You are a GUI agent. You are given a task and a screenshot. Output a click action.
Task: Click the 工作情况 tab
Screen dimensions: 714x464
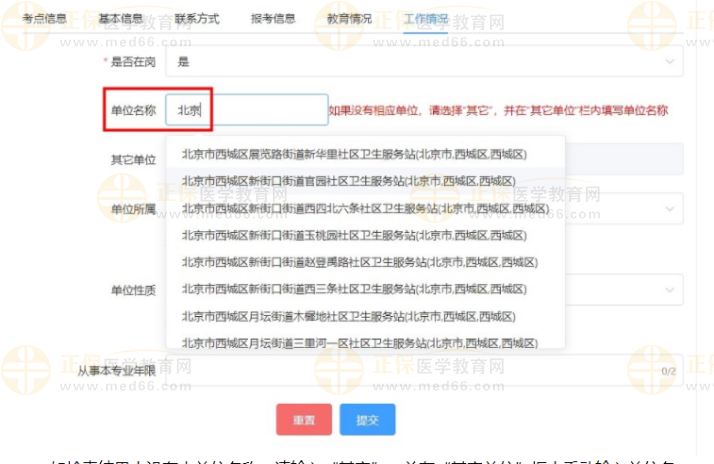click(x=426, y=19)
